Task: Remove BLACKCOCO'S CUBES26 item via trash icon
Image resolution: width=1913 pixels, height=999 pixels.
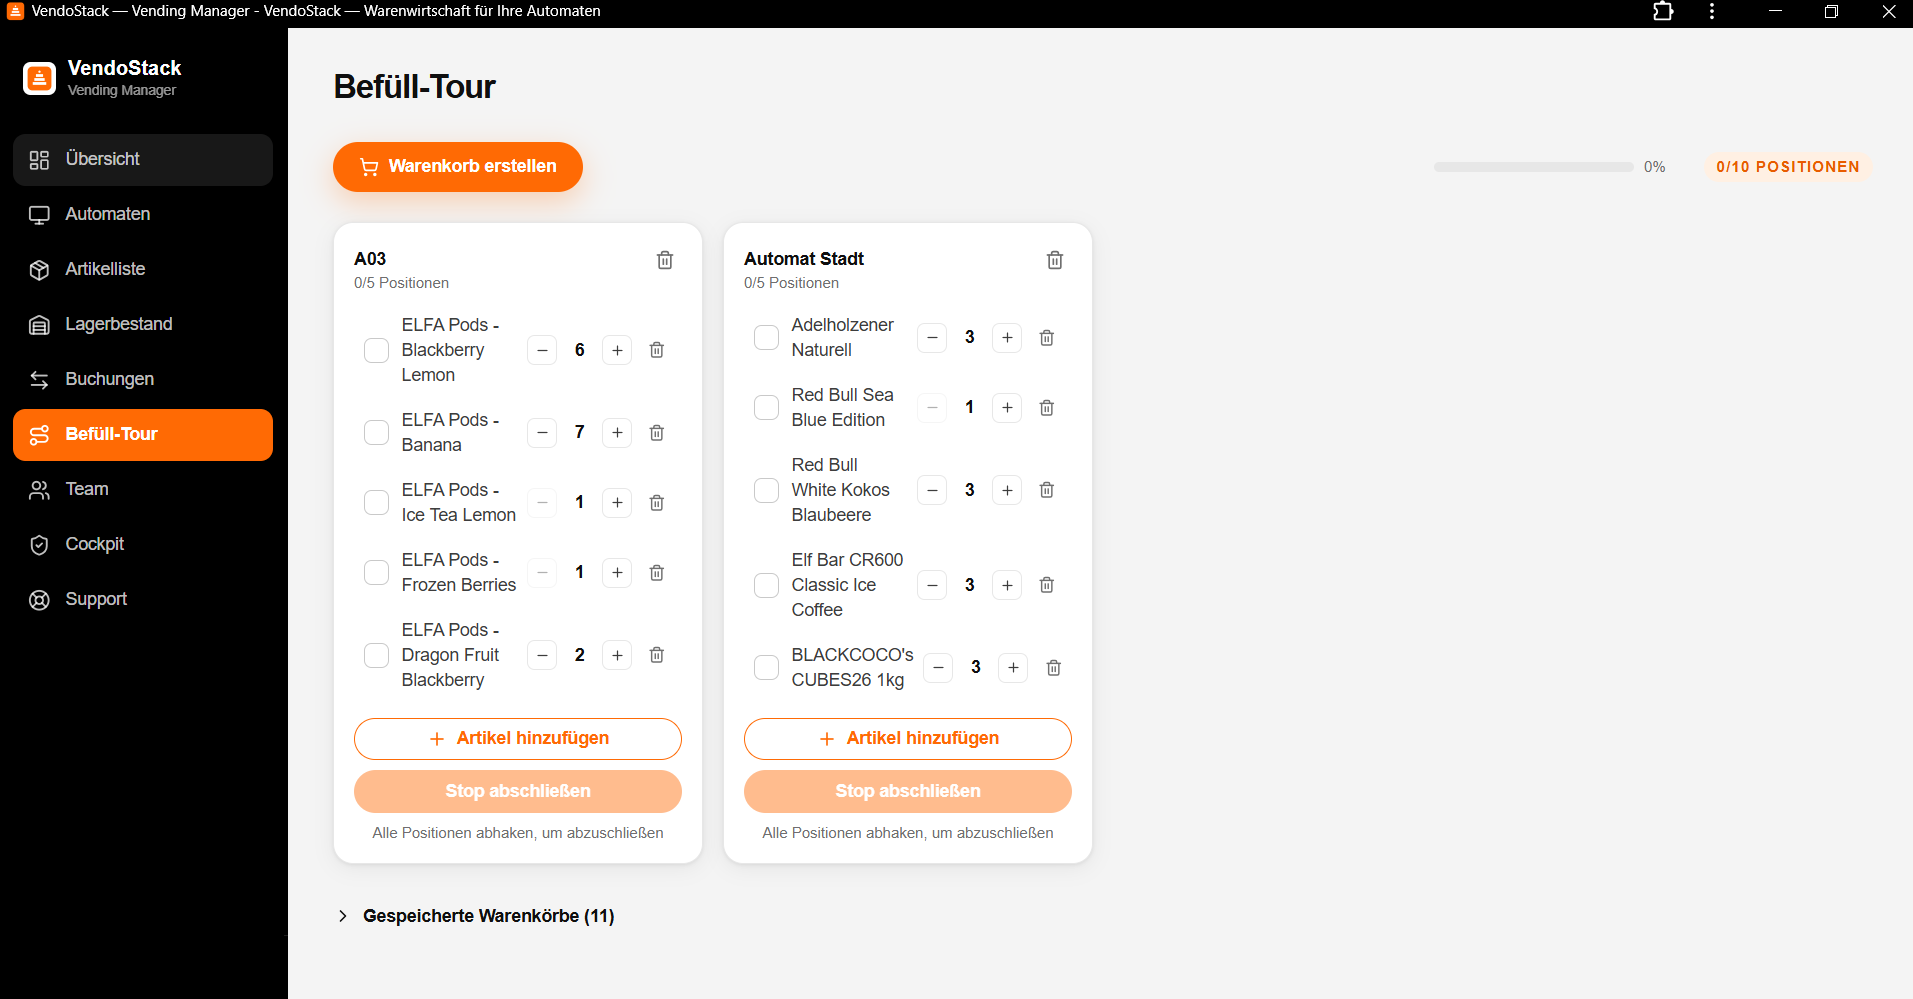Action: 1053,668
